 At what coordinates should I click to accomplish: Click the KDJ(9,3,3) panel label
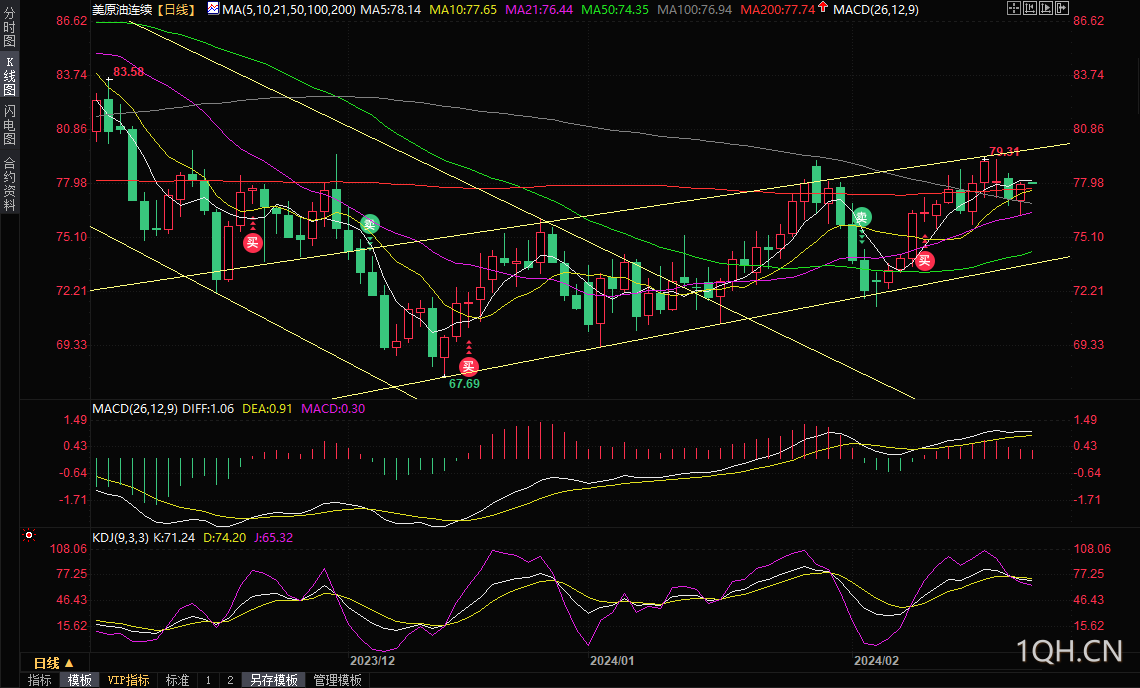tap(120, 537)
